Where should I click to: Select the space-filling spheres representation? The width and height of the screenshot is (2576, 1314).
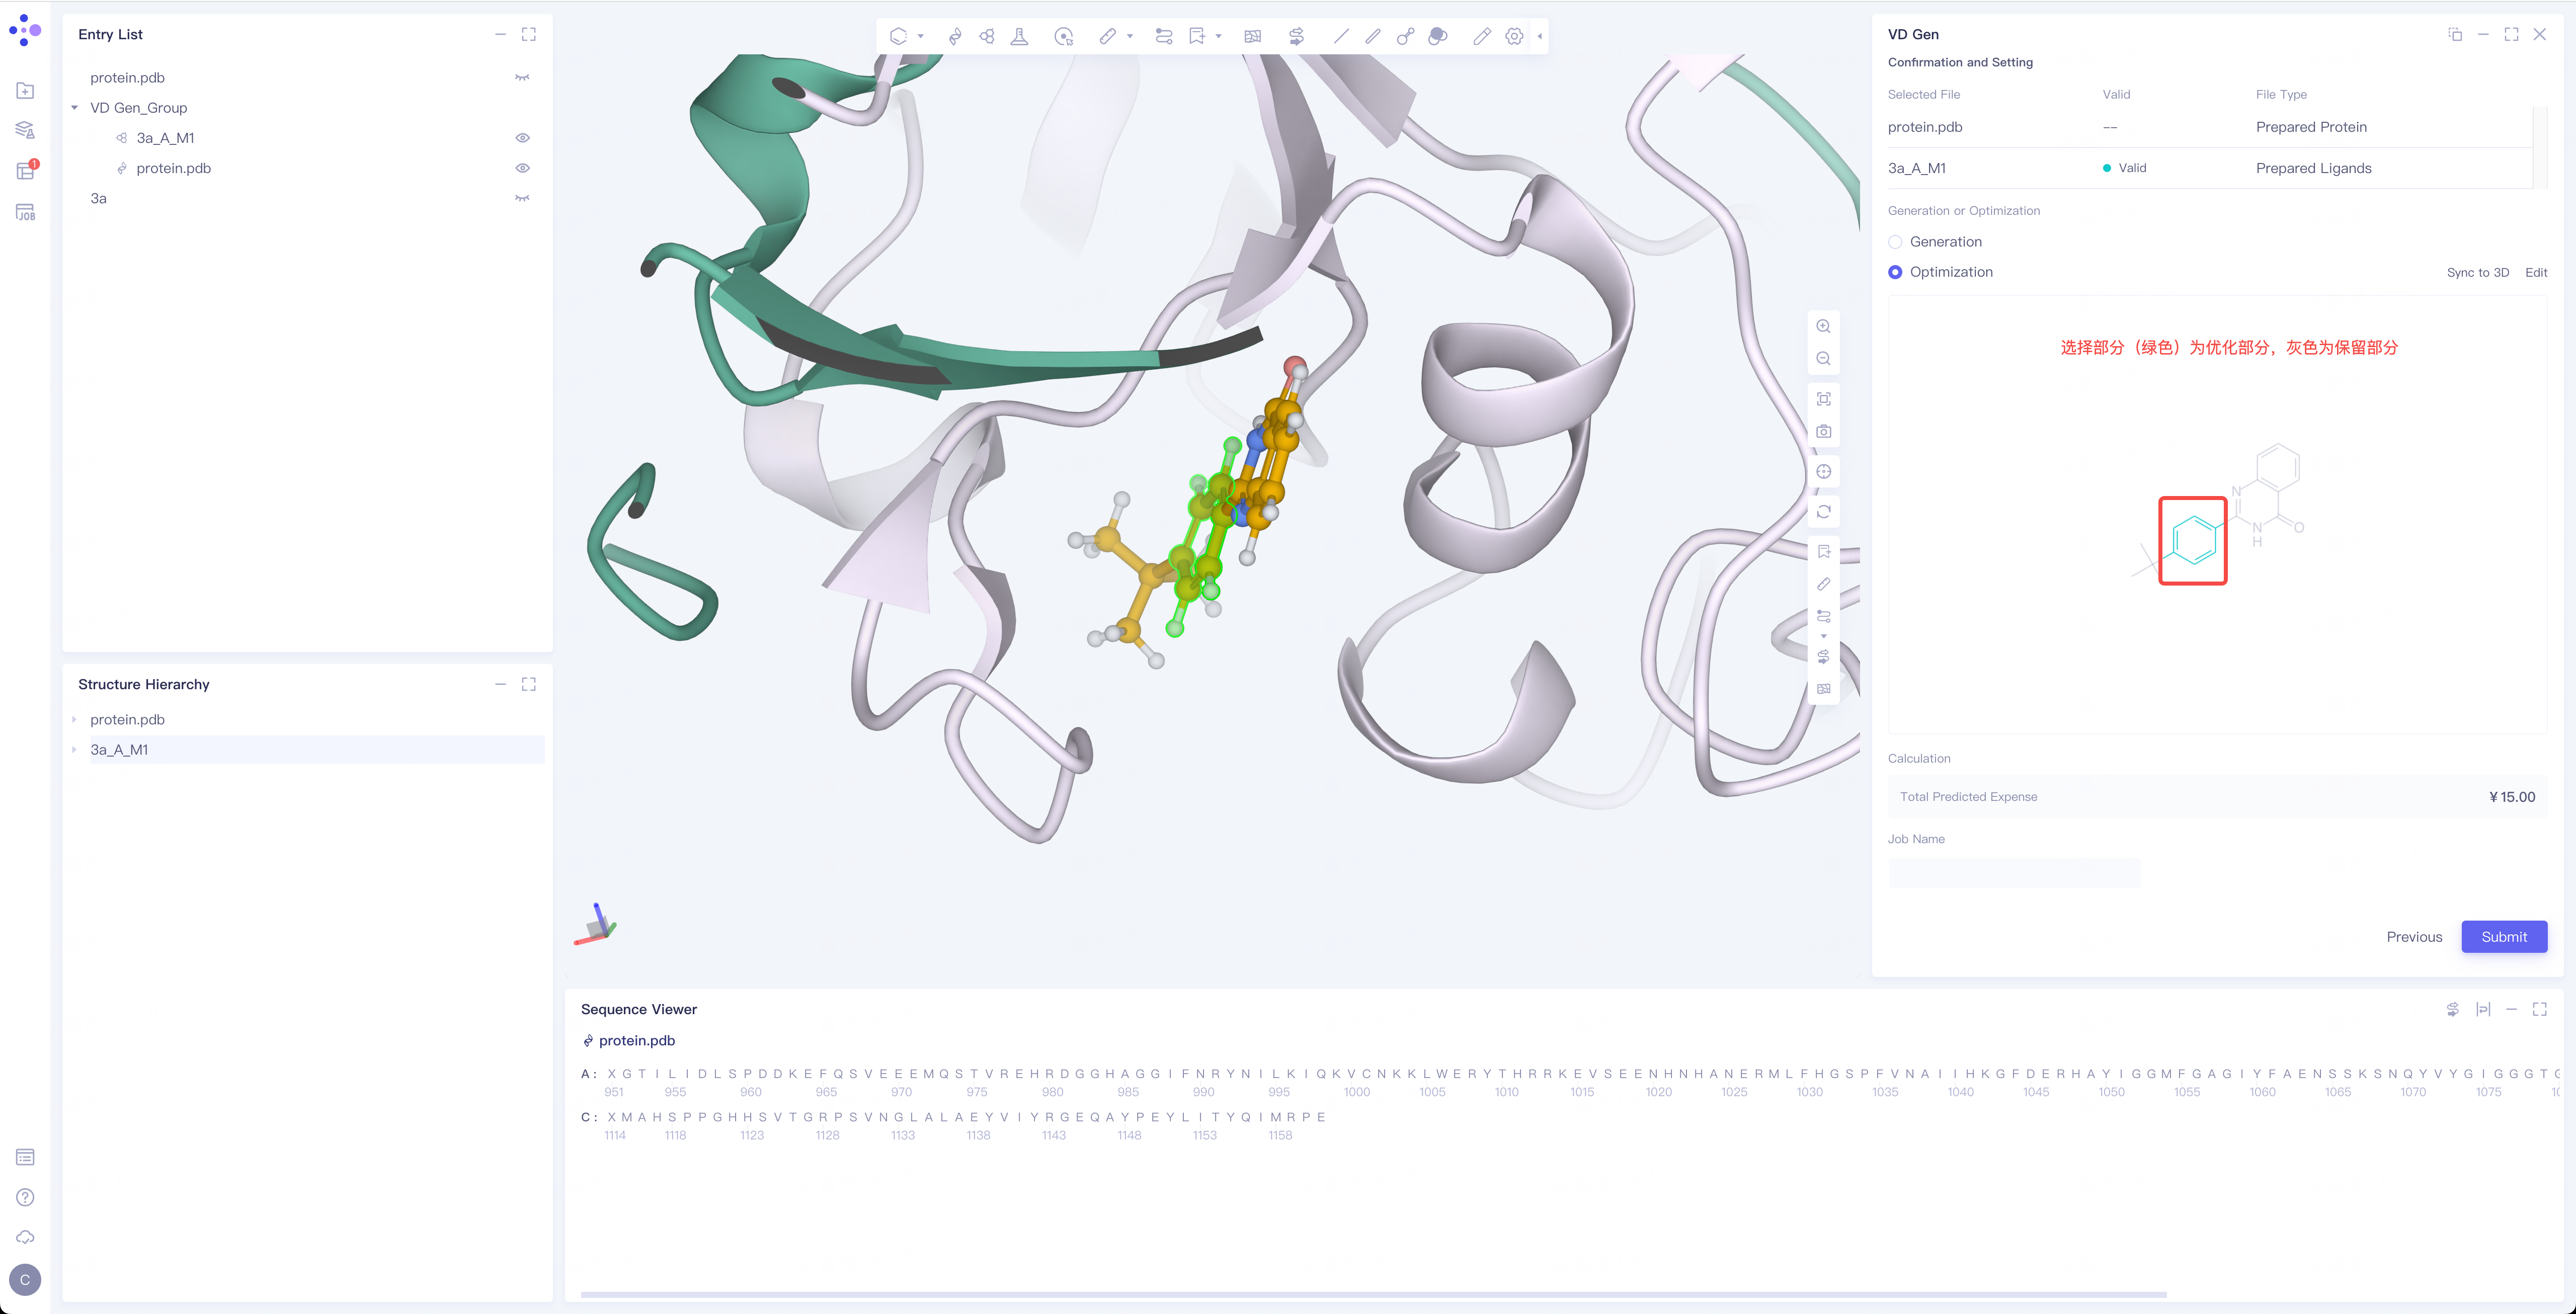1438,36
